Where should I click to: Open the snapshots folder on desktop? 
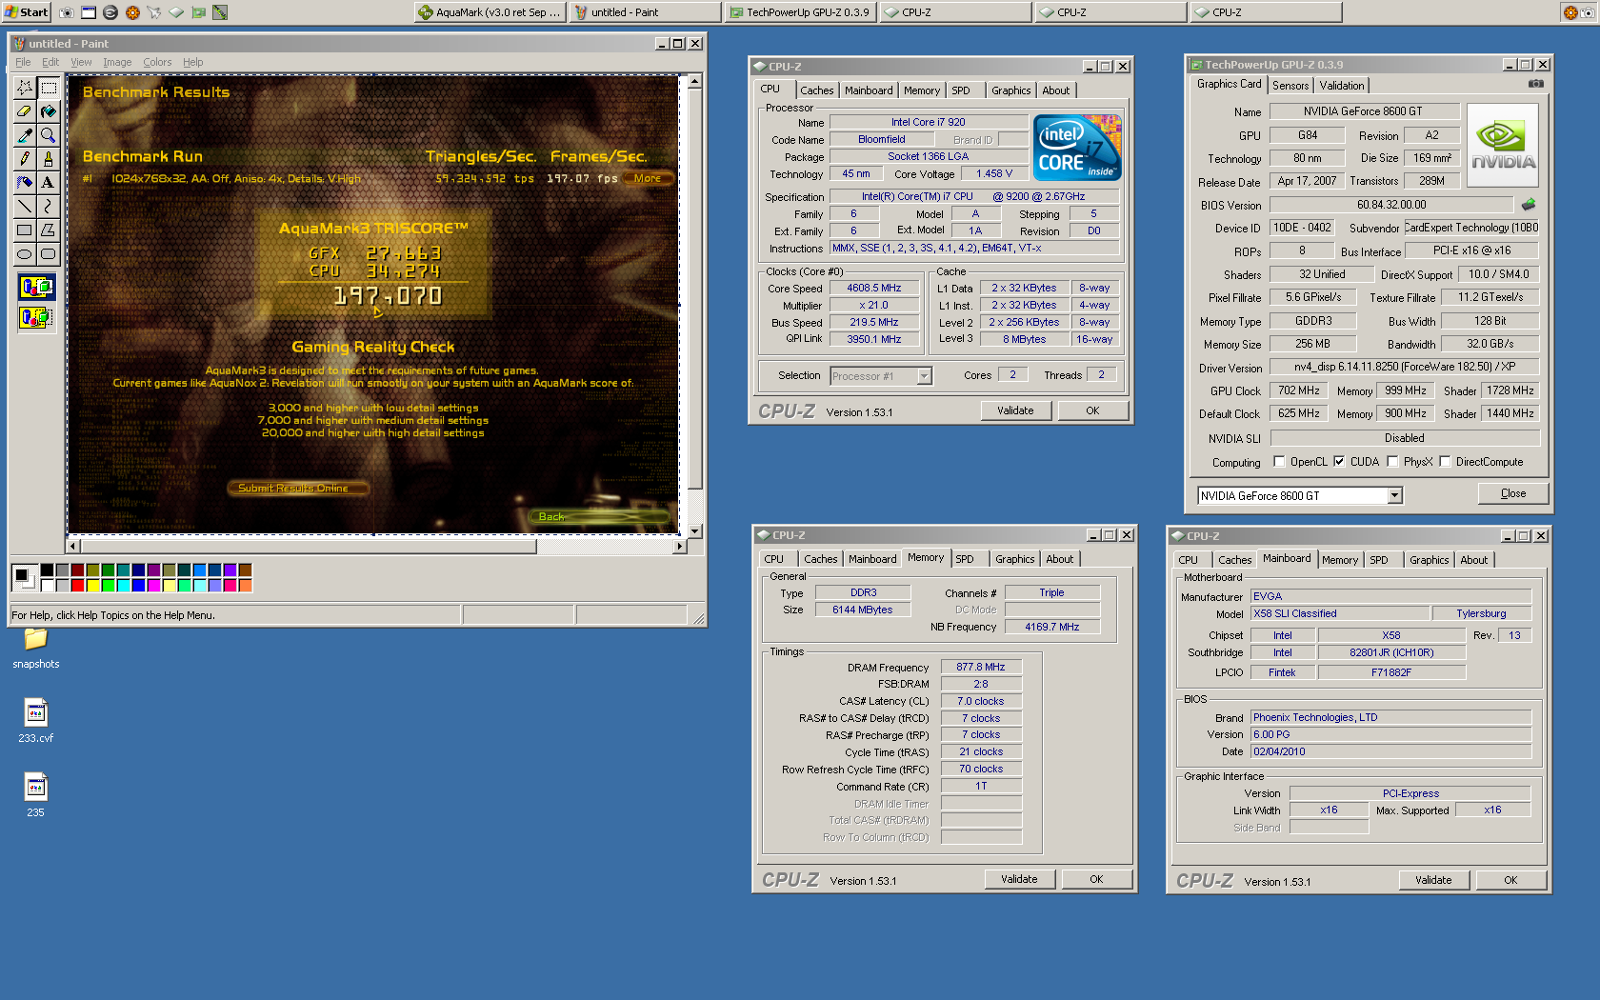[x=36, y=647]
